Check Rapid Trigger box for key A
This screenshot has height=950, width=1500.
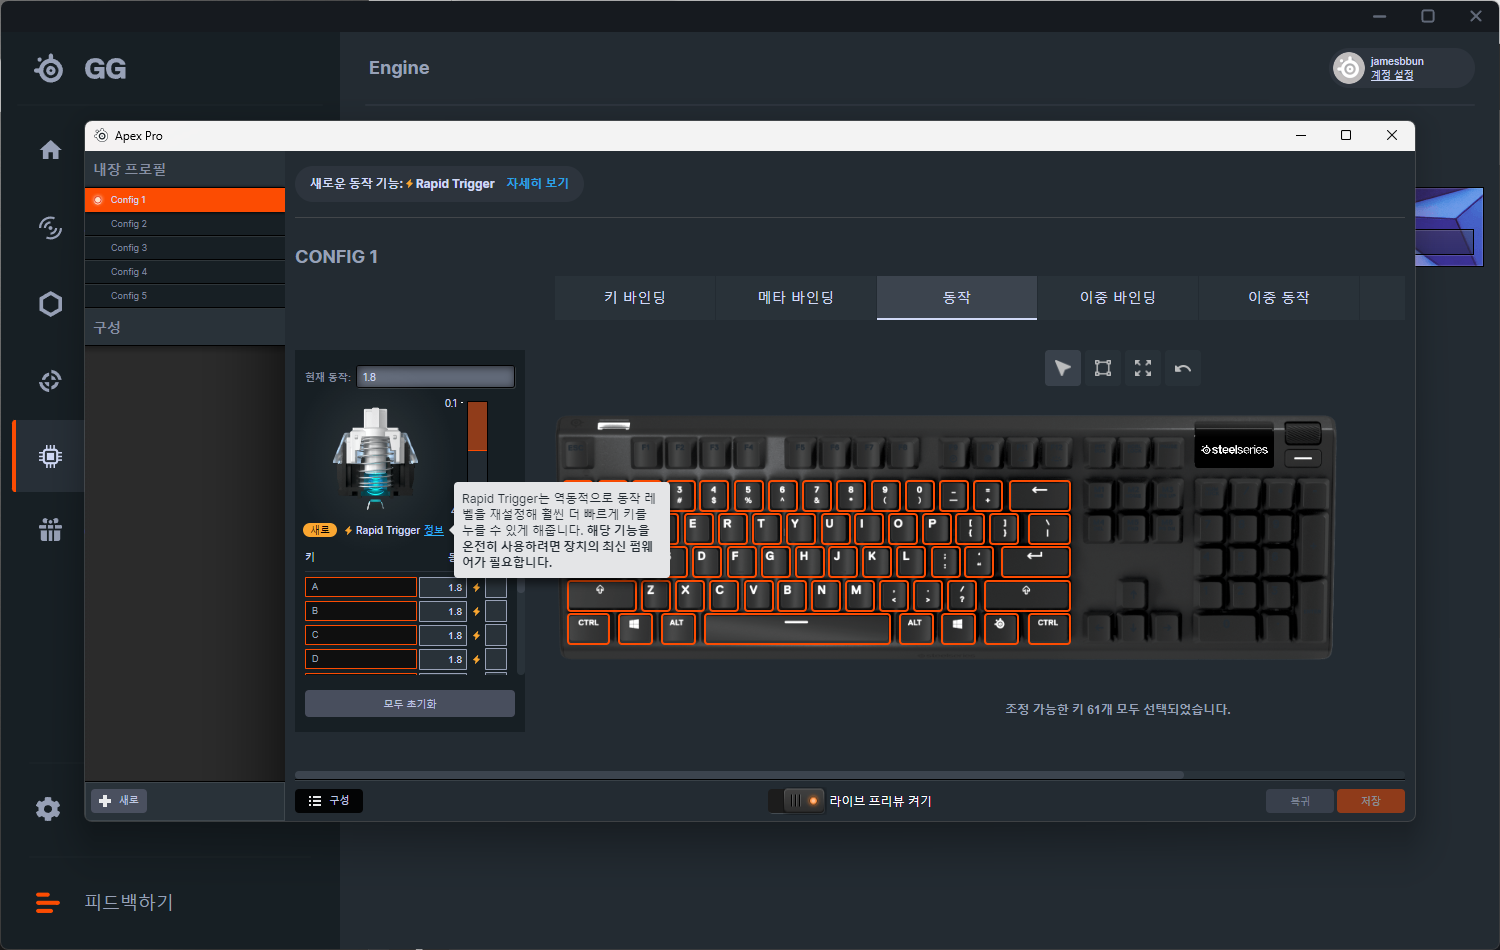click(x=496, y=587)
